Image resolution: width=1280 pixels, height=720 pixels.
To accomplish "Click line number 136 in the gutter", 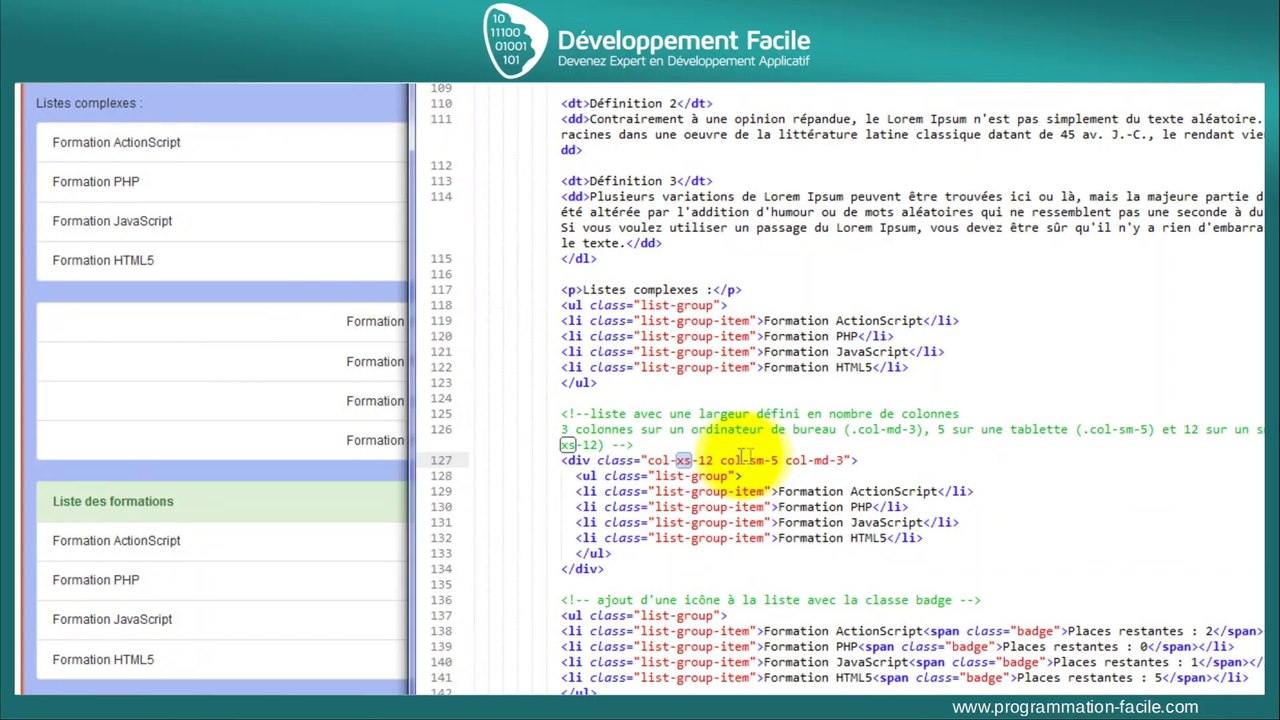I will [441, 600].
